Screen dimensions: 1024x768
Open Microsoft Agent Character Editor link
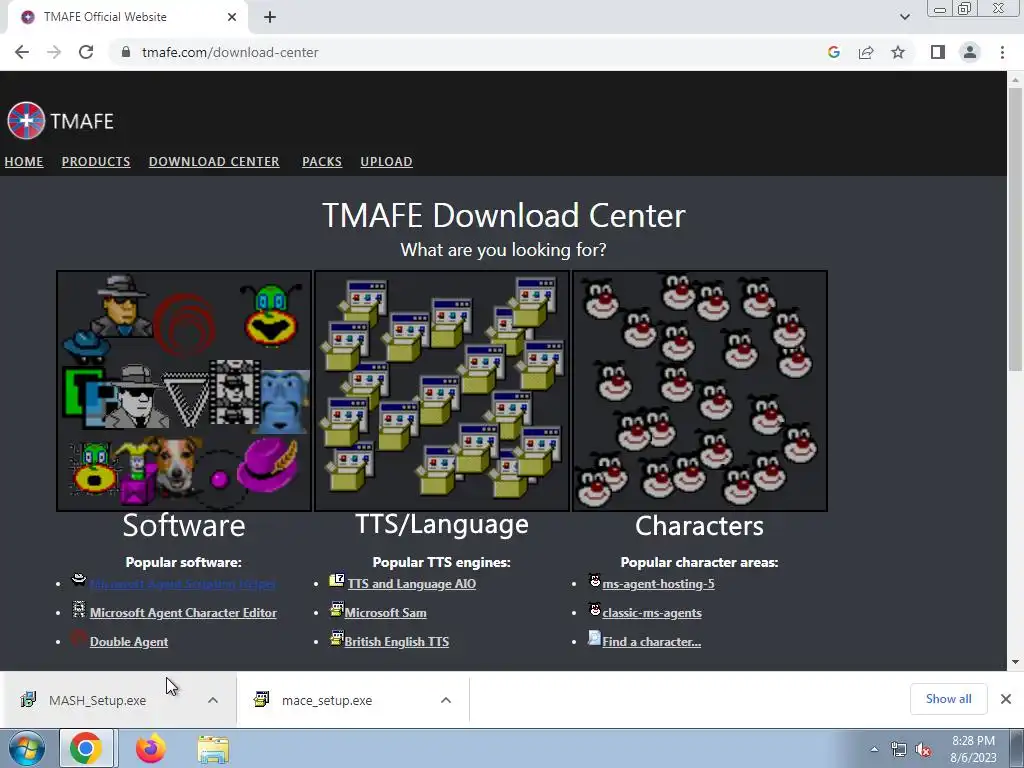pos(184,613)
